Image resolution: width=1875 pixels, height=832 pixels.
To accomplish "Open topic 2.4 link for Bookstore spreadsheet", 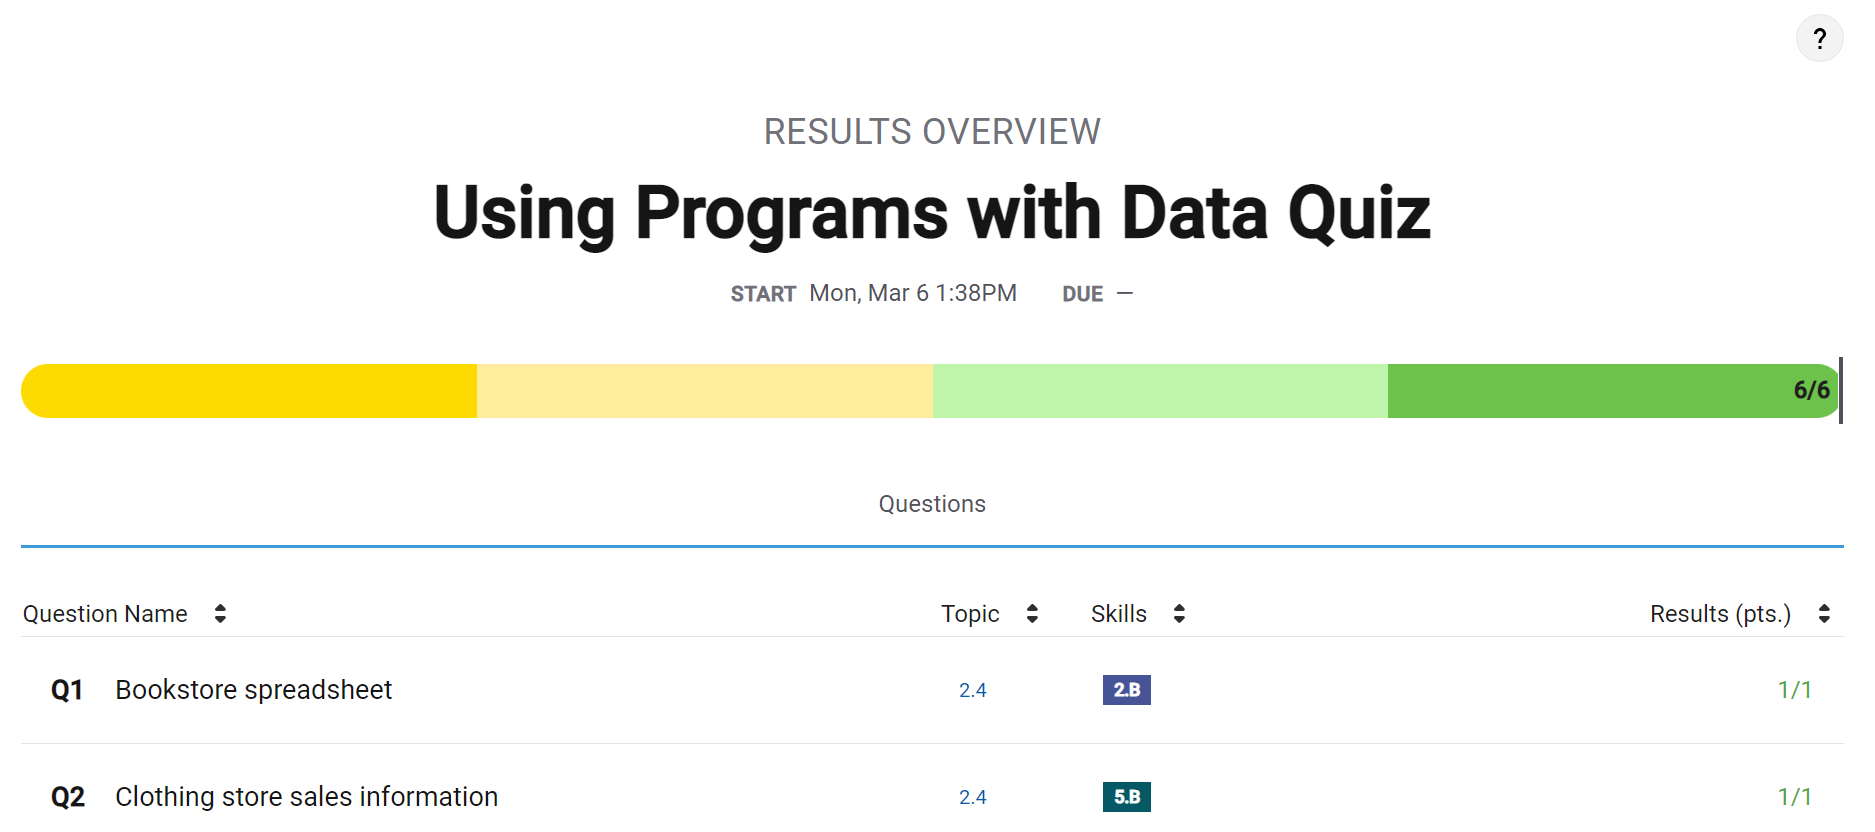I will coord(972,690).
